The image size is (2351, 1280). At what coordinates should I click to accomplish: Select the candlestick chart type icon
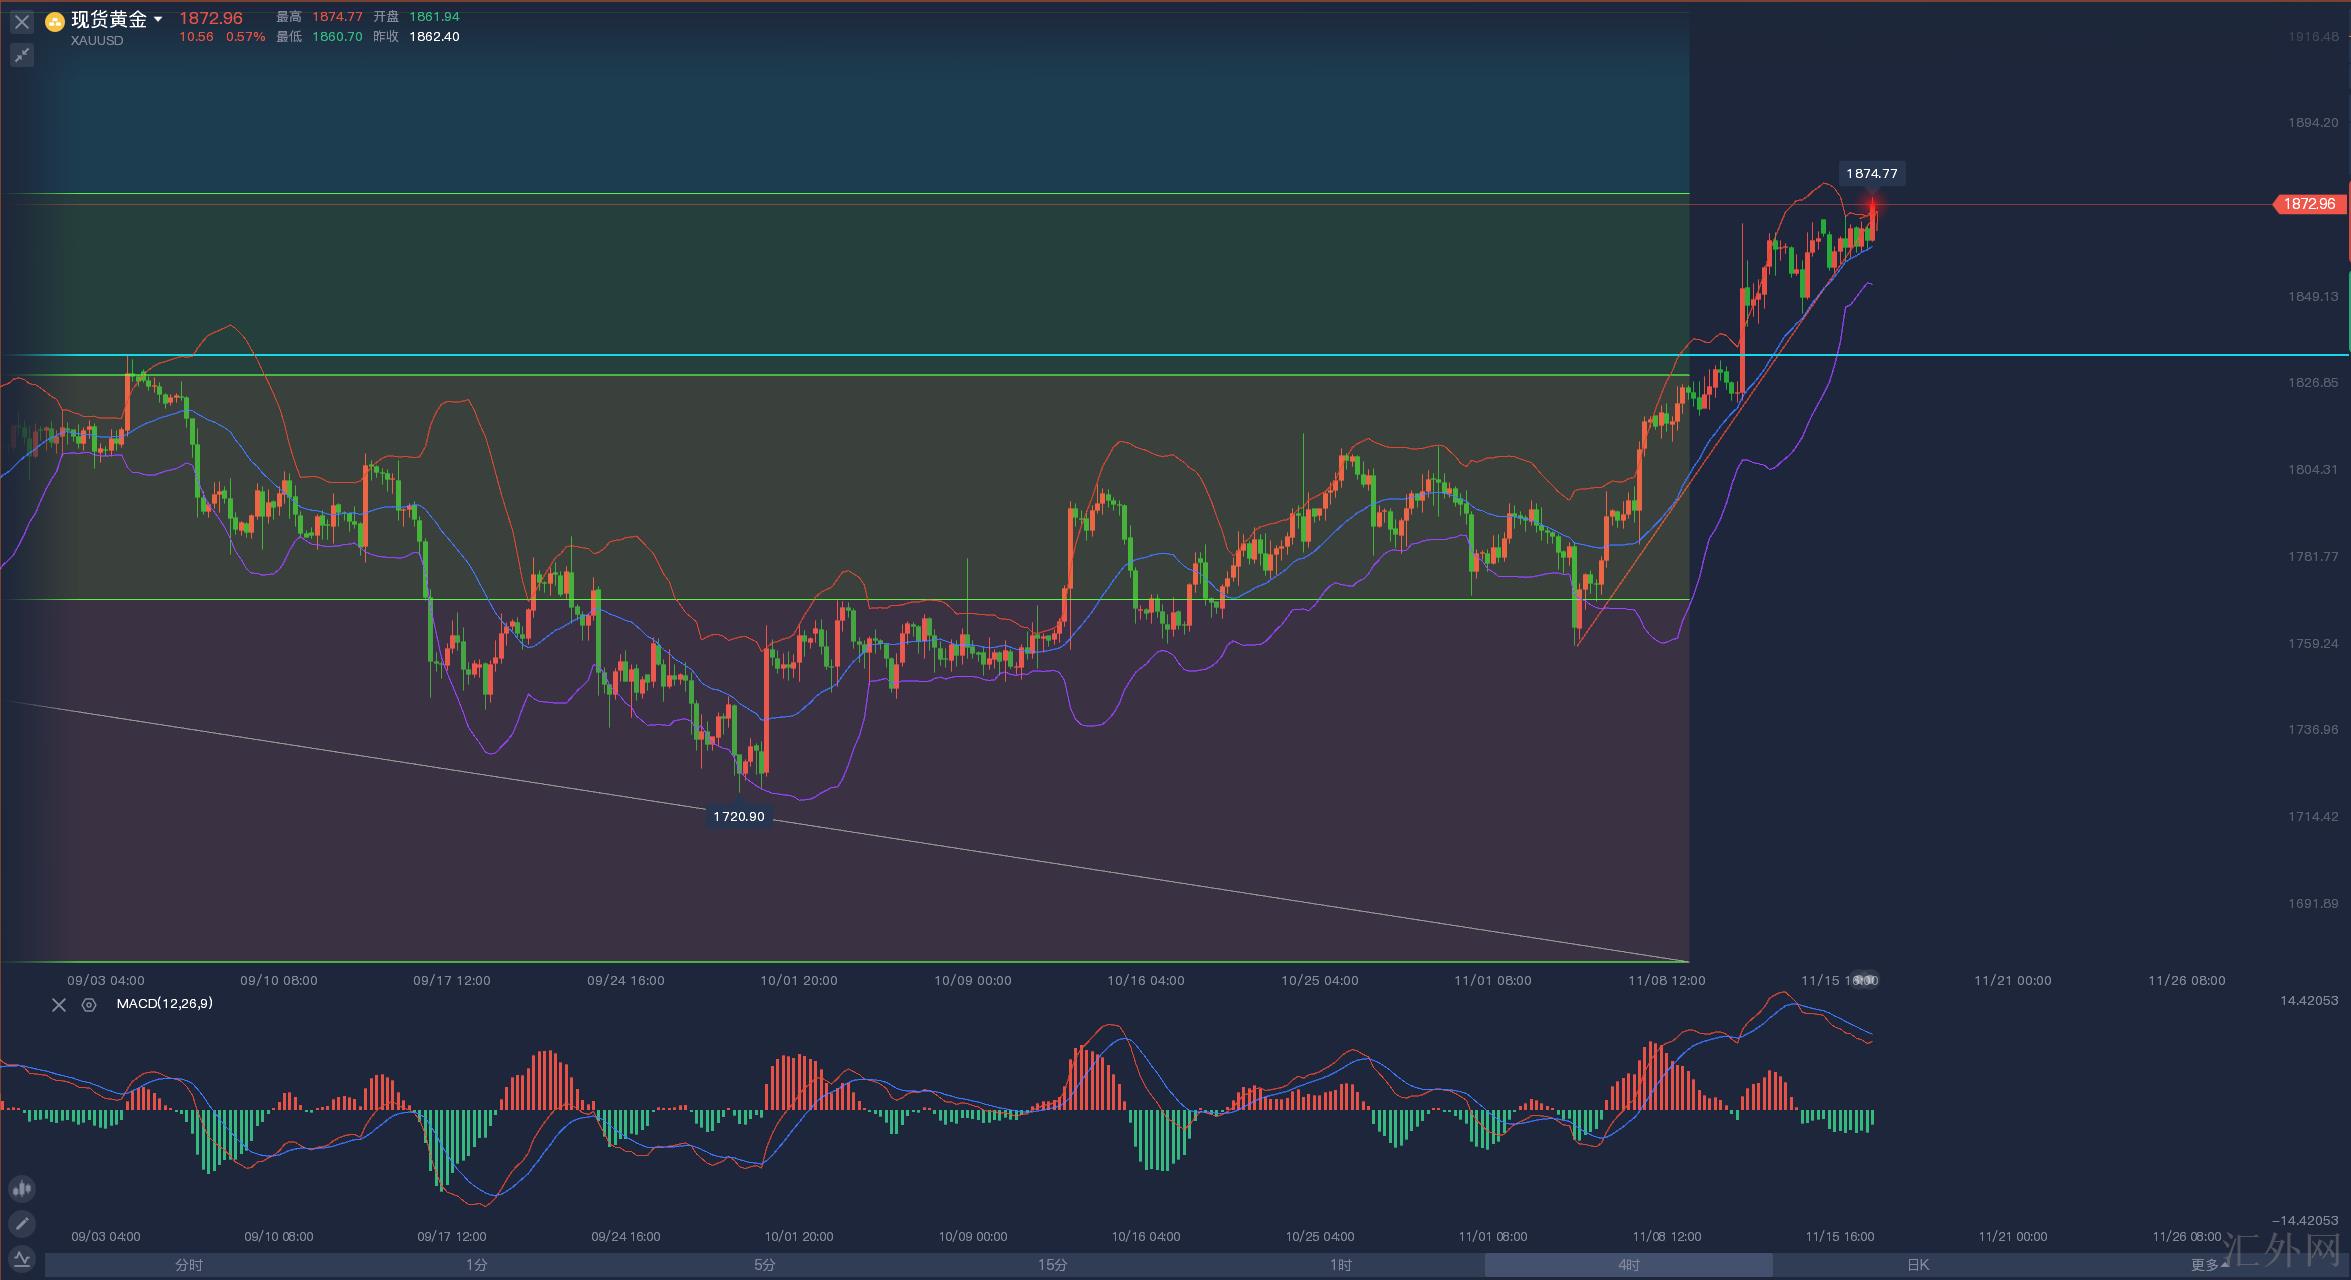tap(22, 1189)
